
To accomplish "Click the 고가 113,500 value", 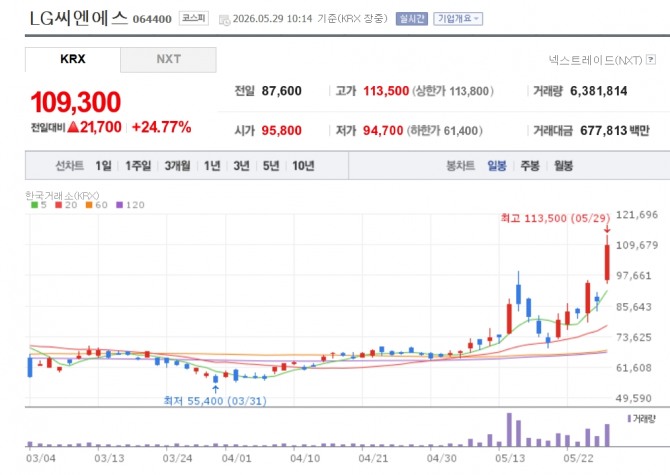I will [x=386, y=91].
